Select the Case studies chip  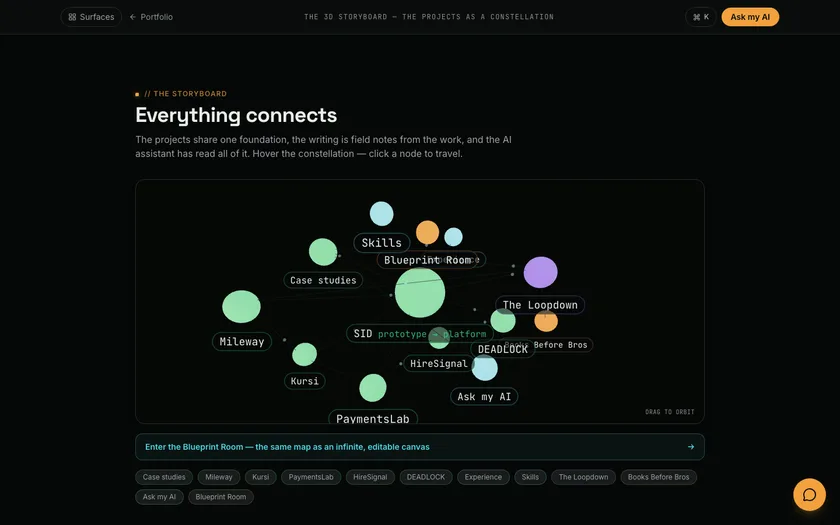164,477
